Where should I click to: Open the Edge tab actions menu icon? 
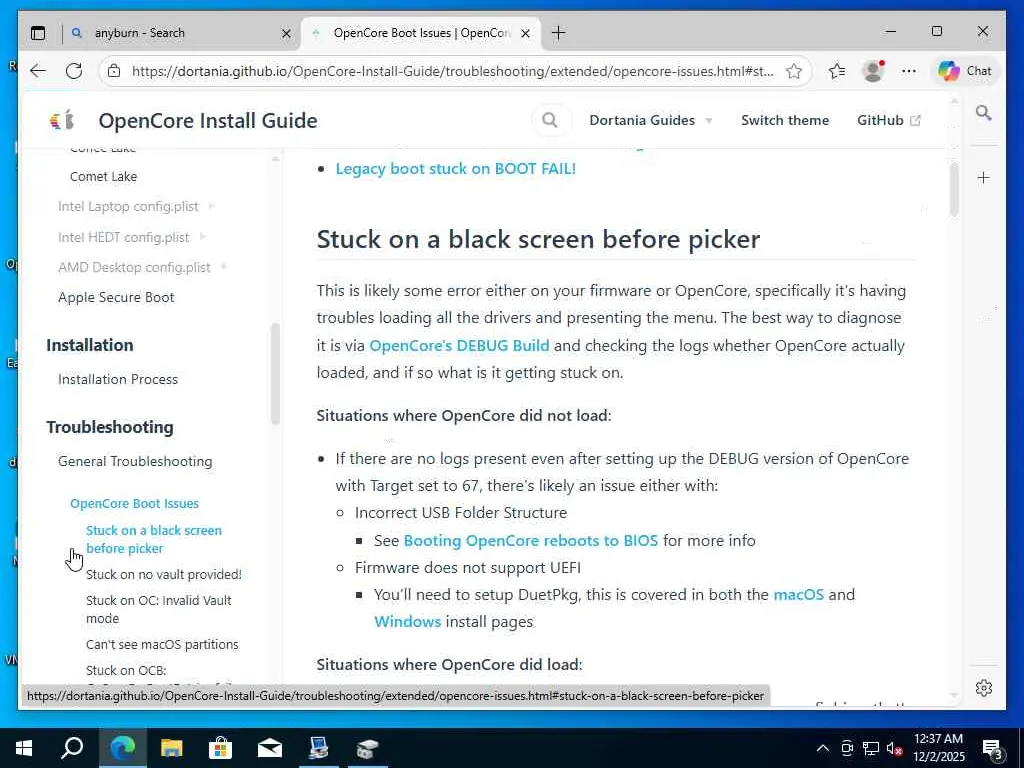coord(39,33)
